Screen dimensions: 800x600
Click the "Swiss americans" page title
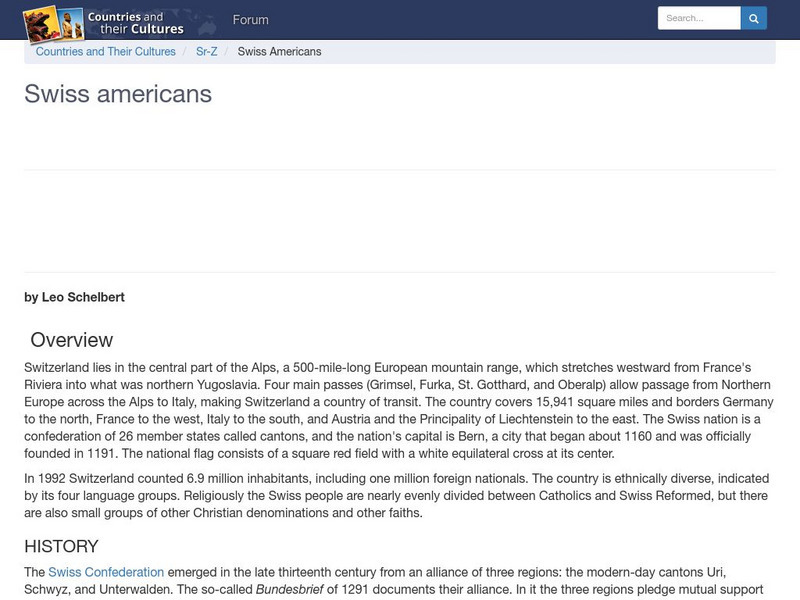pyautogui.click(x=118, y=94)
